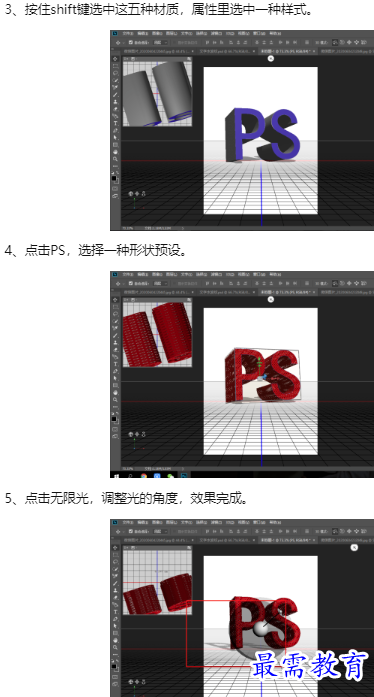Select Brush tool in step 4 screenshot

coord(115,336)
